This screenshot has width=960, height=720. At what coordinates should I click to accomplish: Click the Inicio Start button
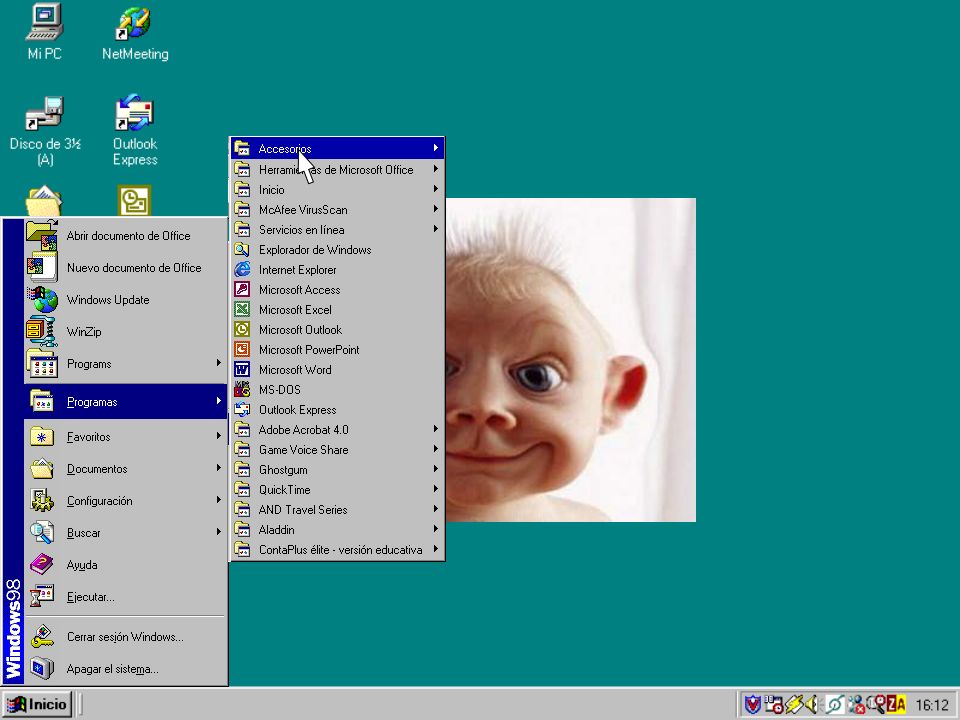(x=37, y=705)
